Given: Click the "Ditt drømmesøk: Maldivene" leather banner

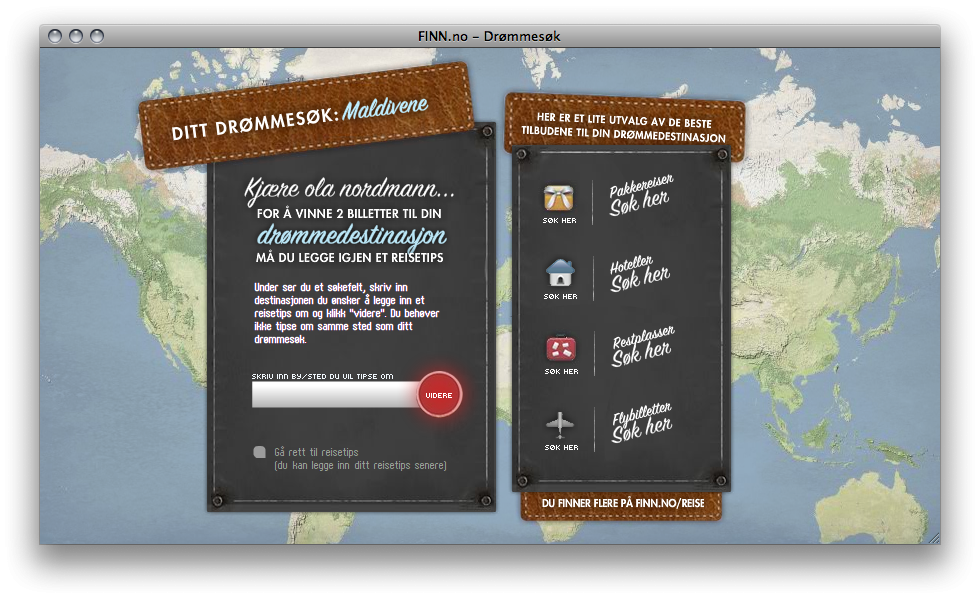Looking at the screenshot, I should pos(306,116).
